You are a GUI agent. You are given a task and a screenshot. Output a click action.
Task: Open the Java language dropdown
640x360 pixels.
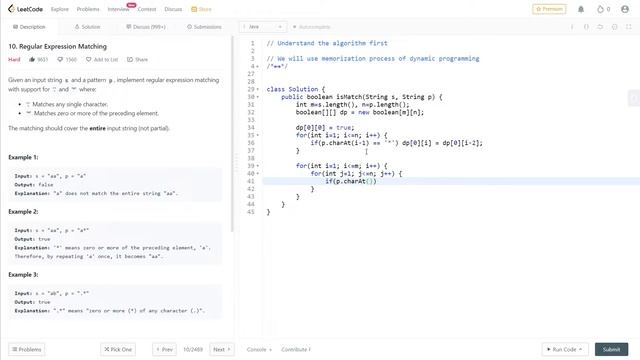click(x=262, y=27)
